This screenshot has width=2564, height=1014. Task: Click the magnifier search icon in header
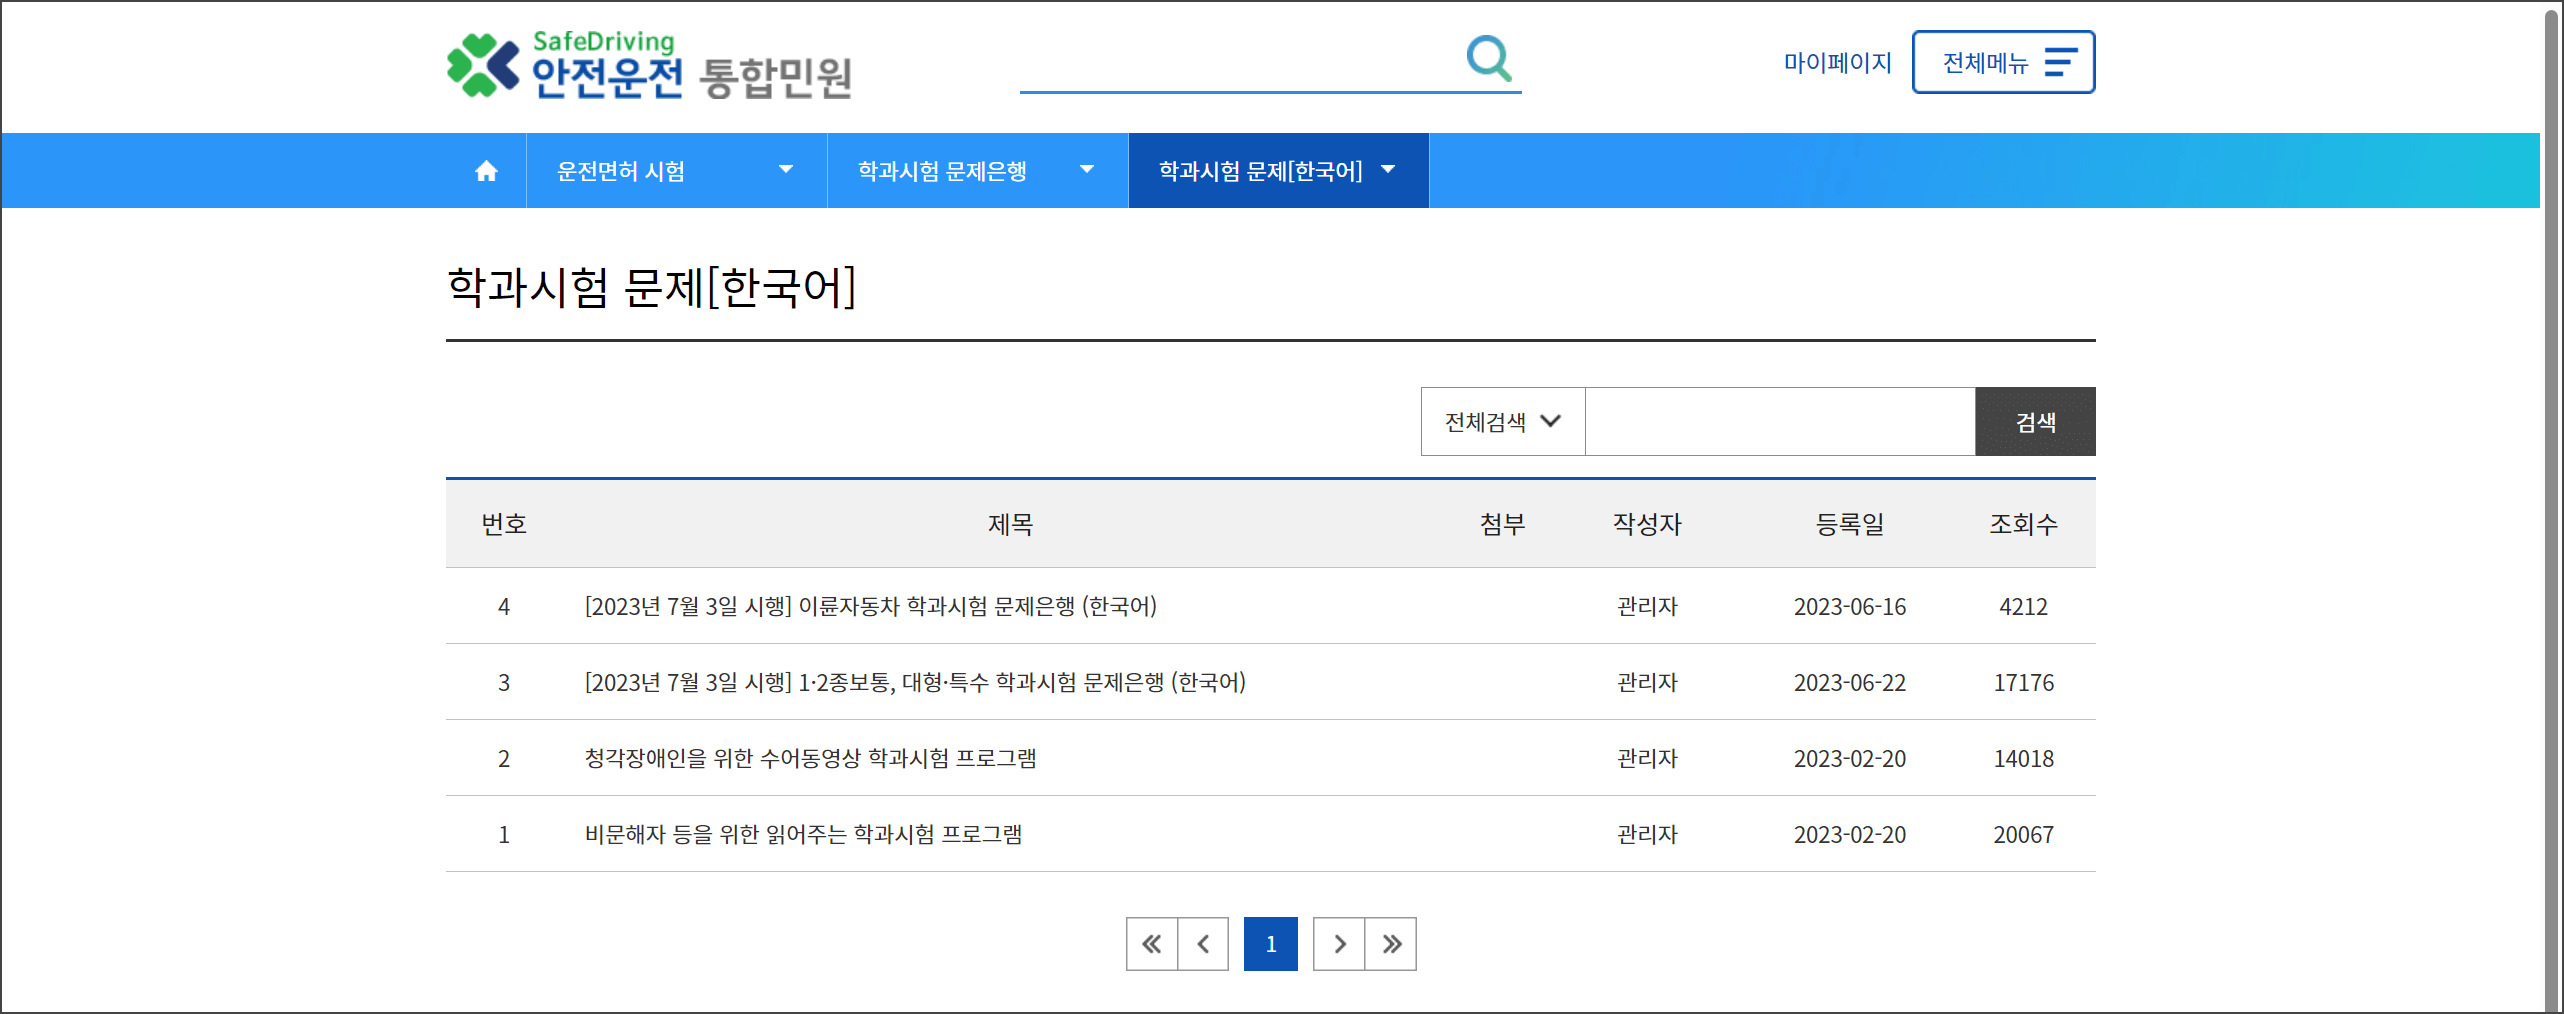tap(1489, 59)
